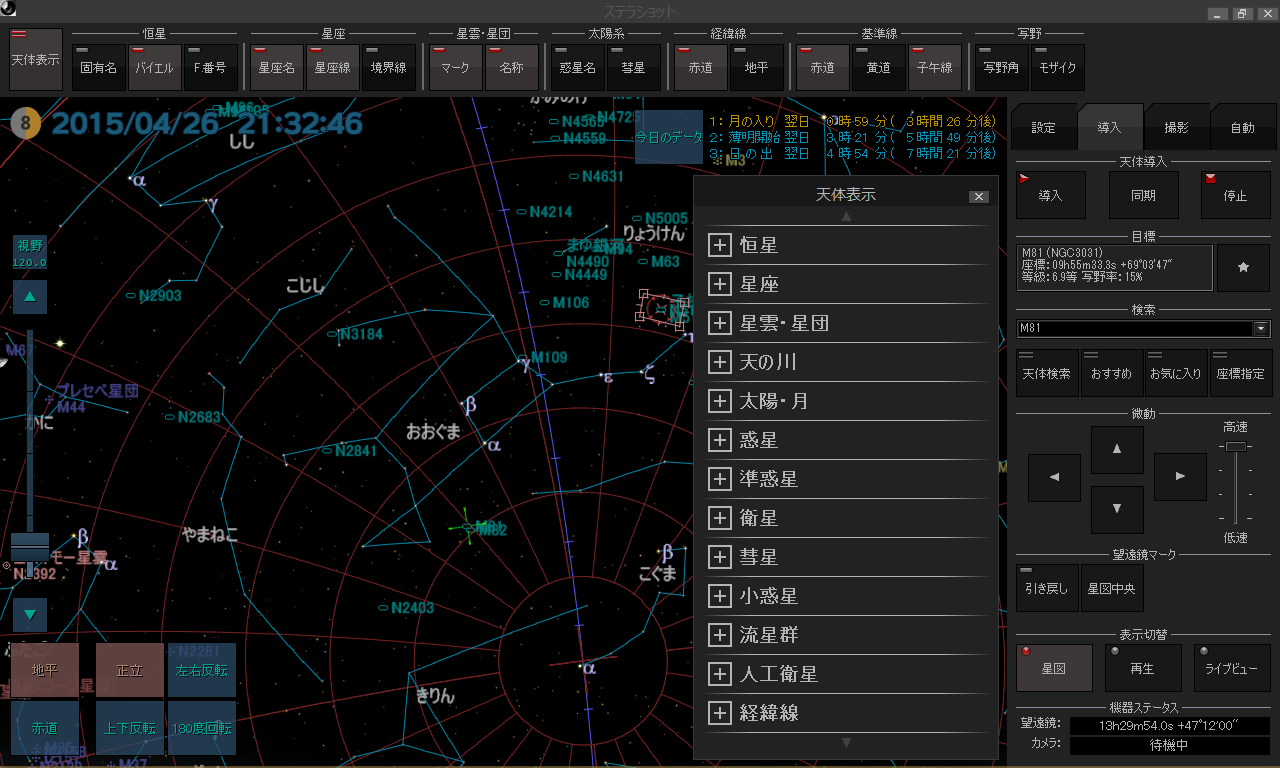Toggle 黄道 ecliptic reference line
This screenshot has width=1280, height=768.
pyautogui.click(x=878, y=67)
